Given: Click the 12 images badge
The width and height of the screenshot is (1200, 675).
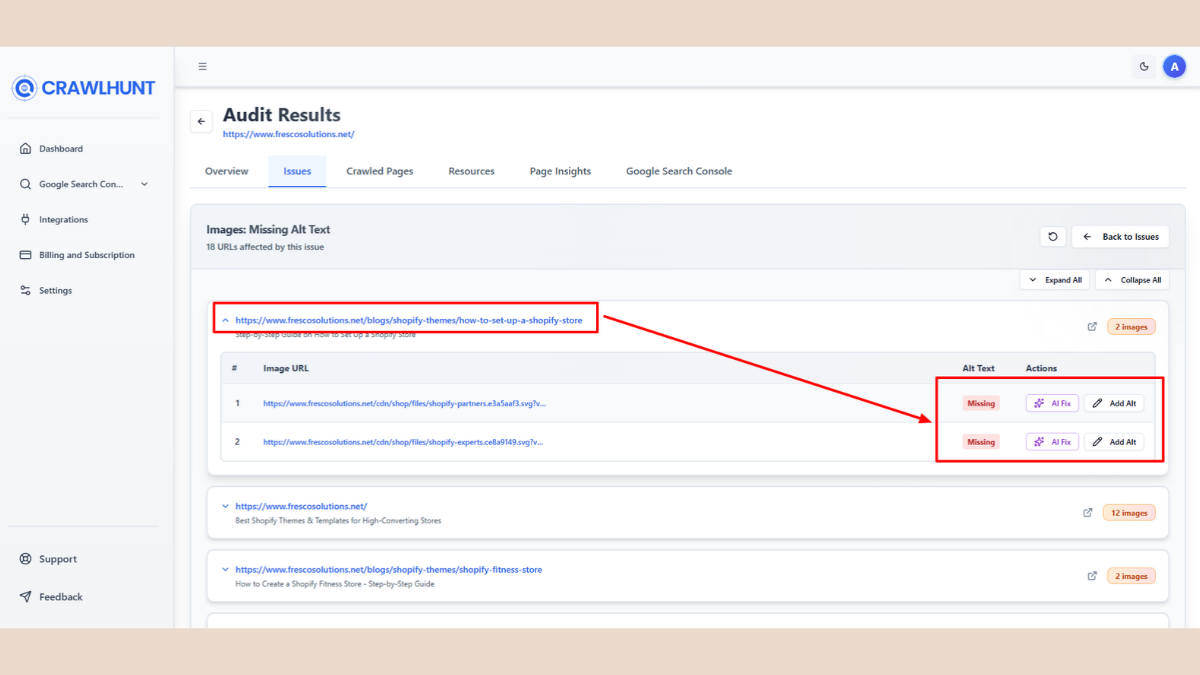Looking at the screenshot, I should pyautogui.click(x=1129, y=513).
